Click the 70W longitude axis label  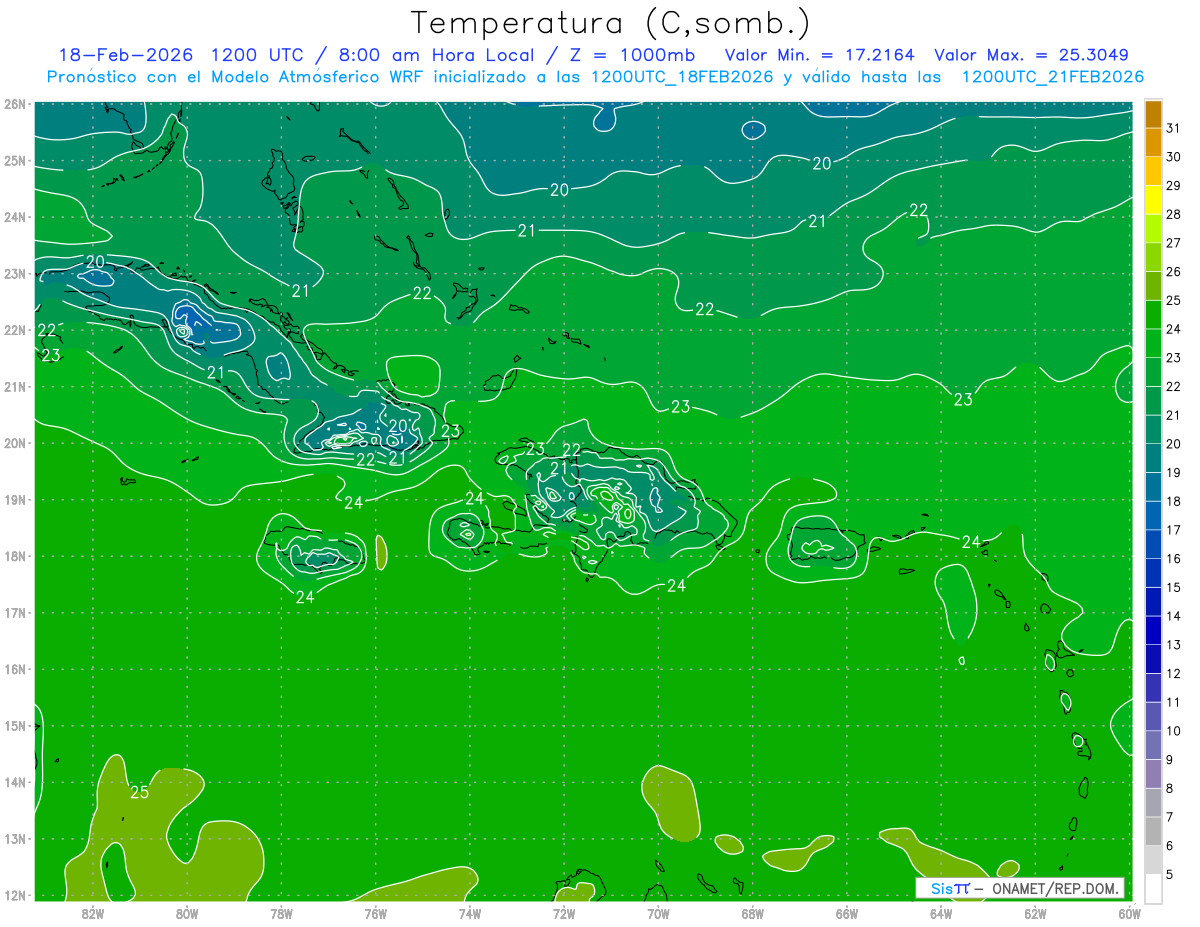pos(658,913)
